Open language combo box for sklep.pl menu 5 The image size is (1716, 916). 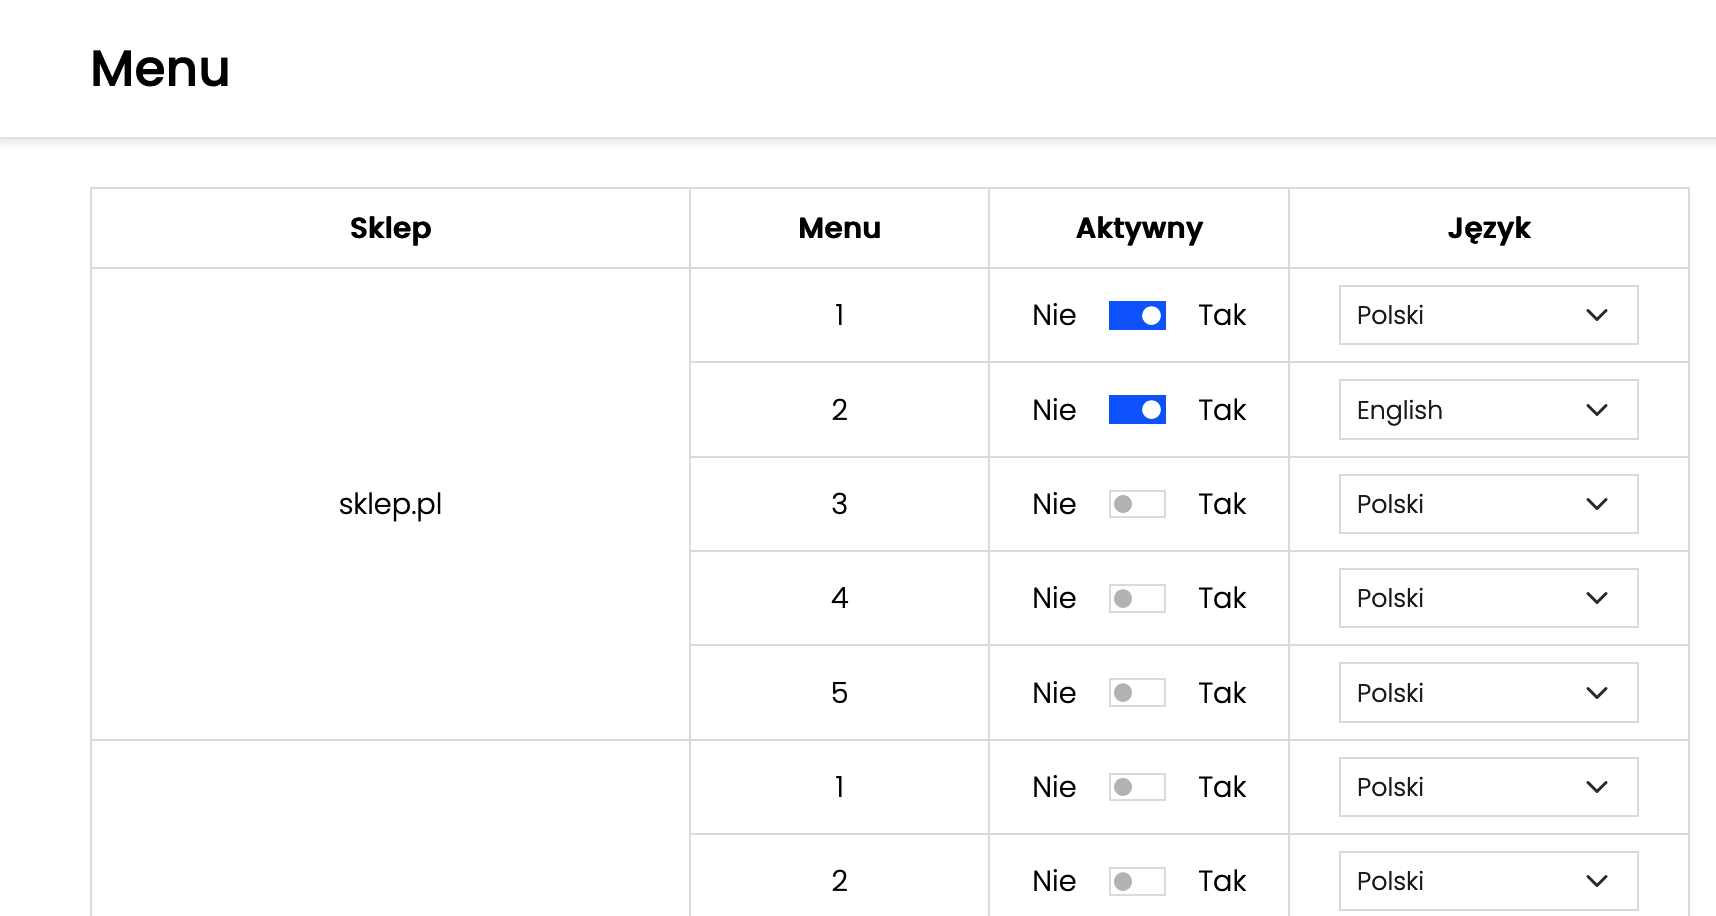(1488, 692)
